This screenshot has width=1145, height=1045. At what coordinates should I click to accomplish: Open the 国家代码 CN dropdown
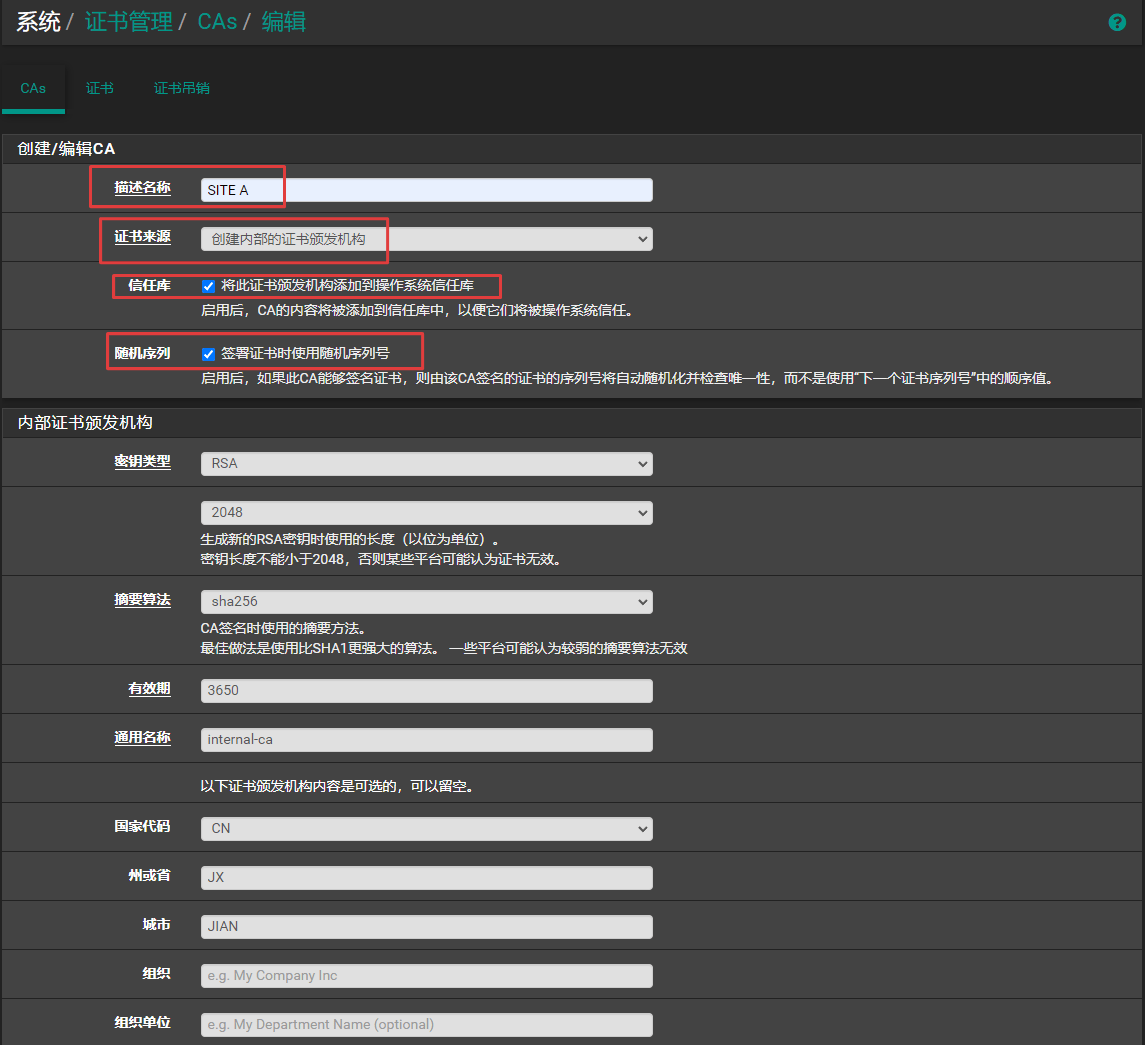point(426,829)
